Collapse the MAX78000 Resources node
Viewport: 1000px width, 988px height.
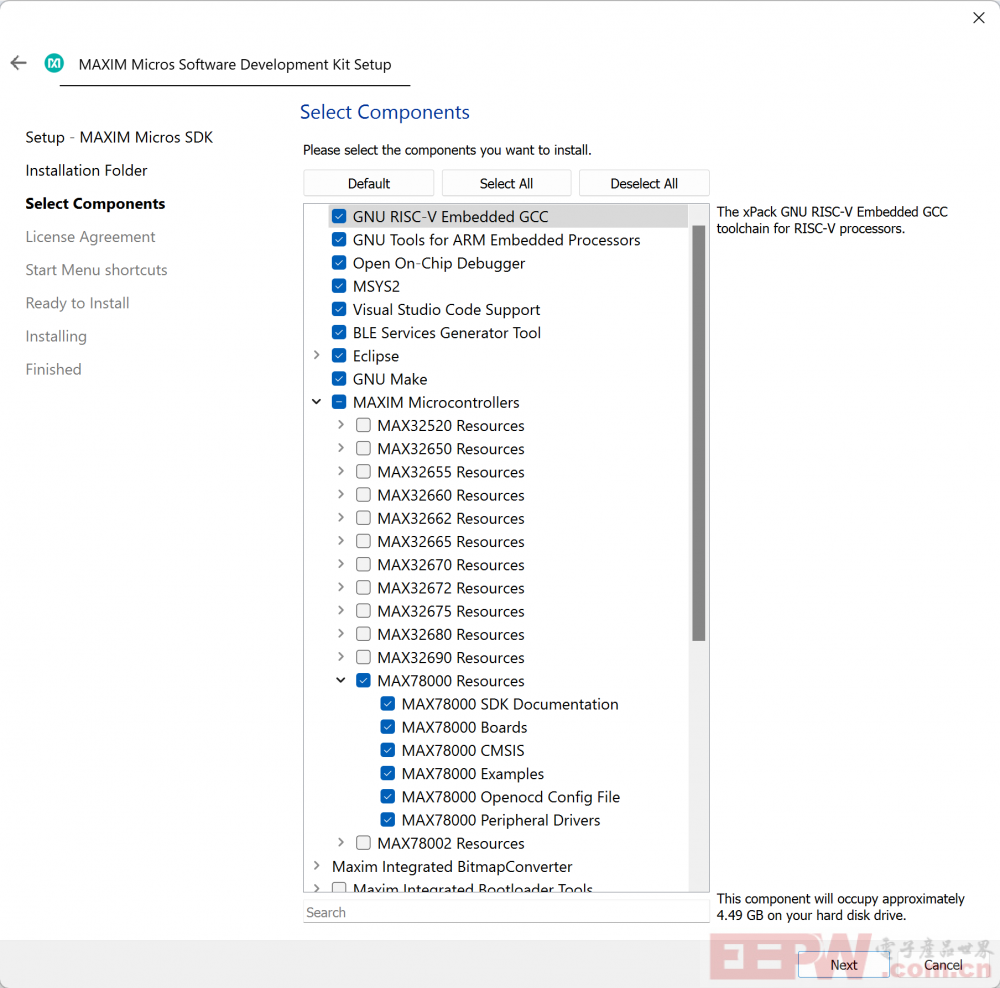[341, 680]
